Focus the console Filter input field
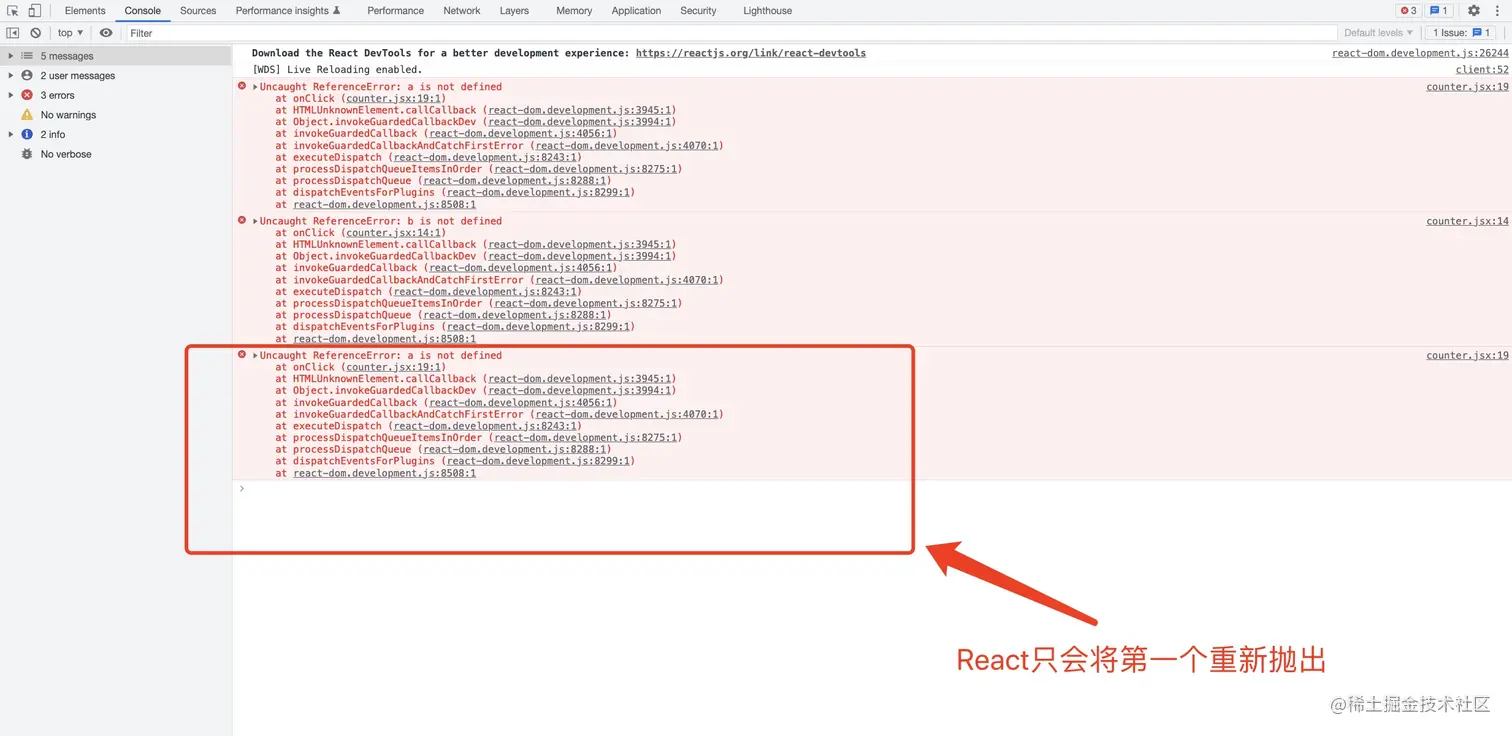1512x736 pixels. point(730,33)
